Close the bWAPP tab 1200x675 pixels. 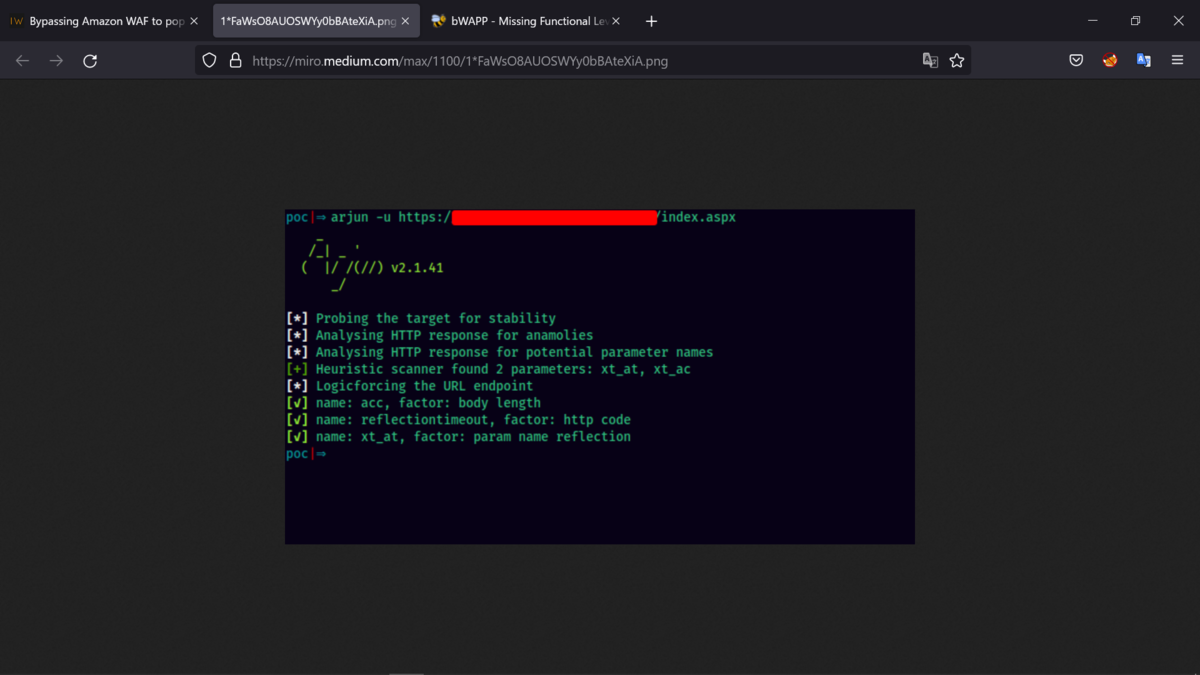[x=616, y=21]
